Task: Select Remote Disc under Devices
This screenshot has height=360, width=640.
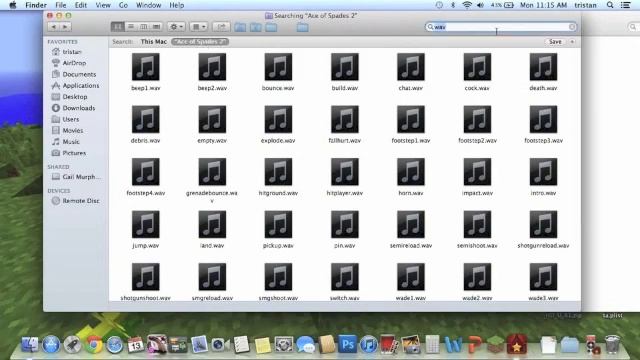Action: tap(76, 201)
